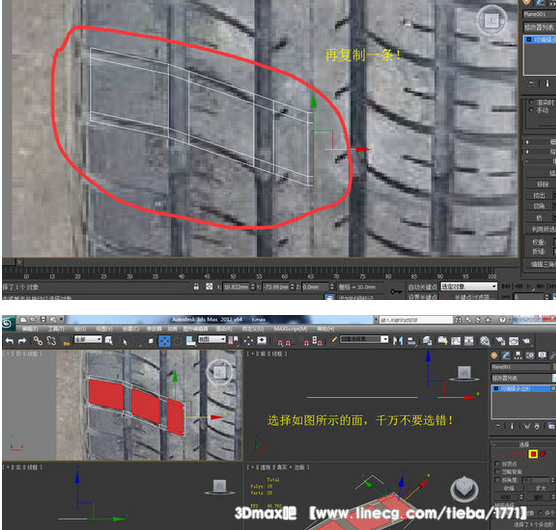Click Remove Modifier trash icon below stack
This screenshot has width=556, height=530.
[536, 426]
